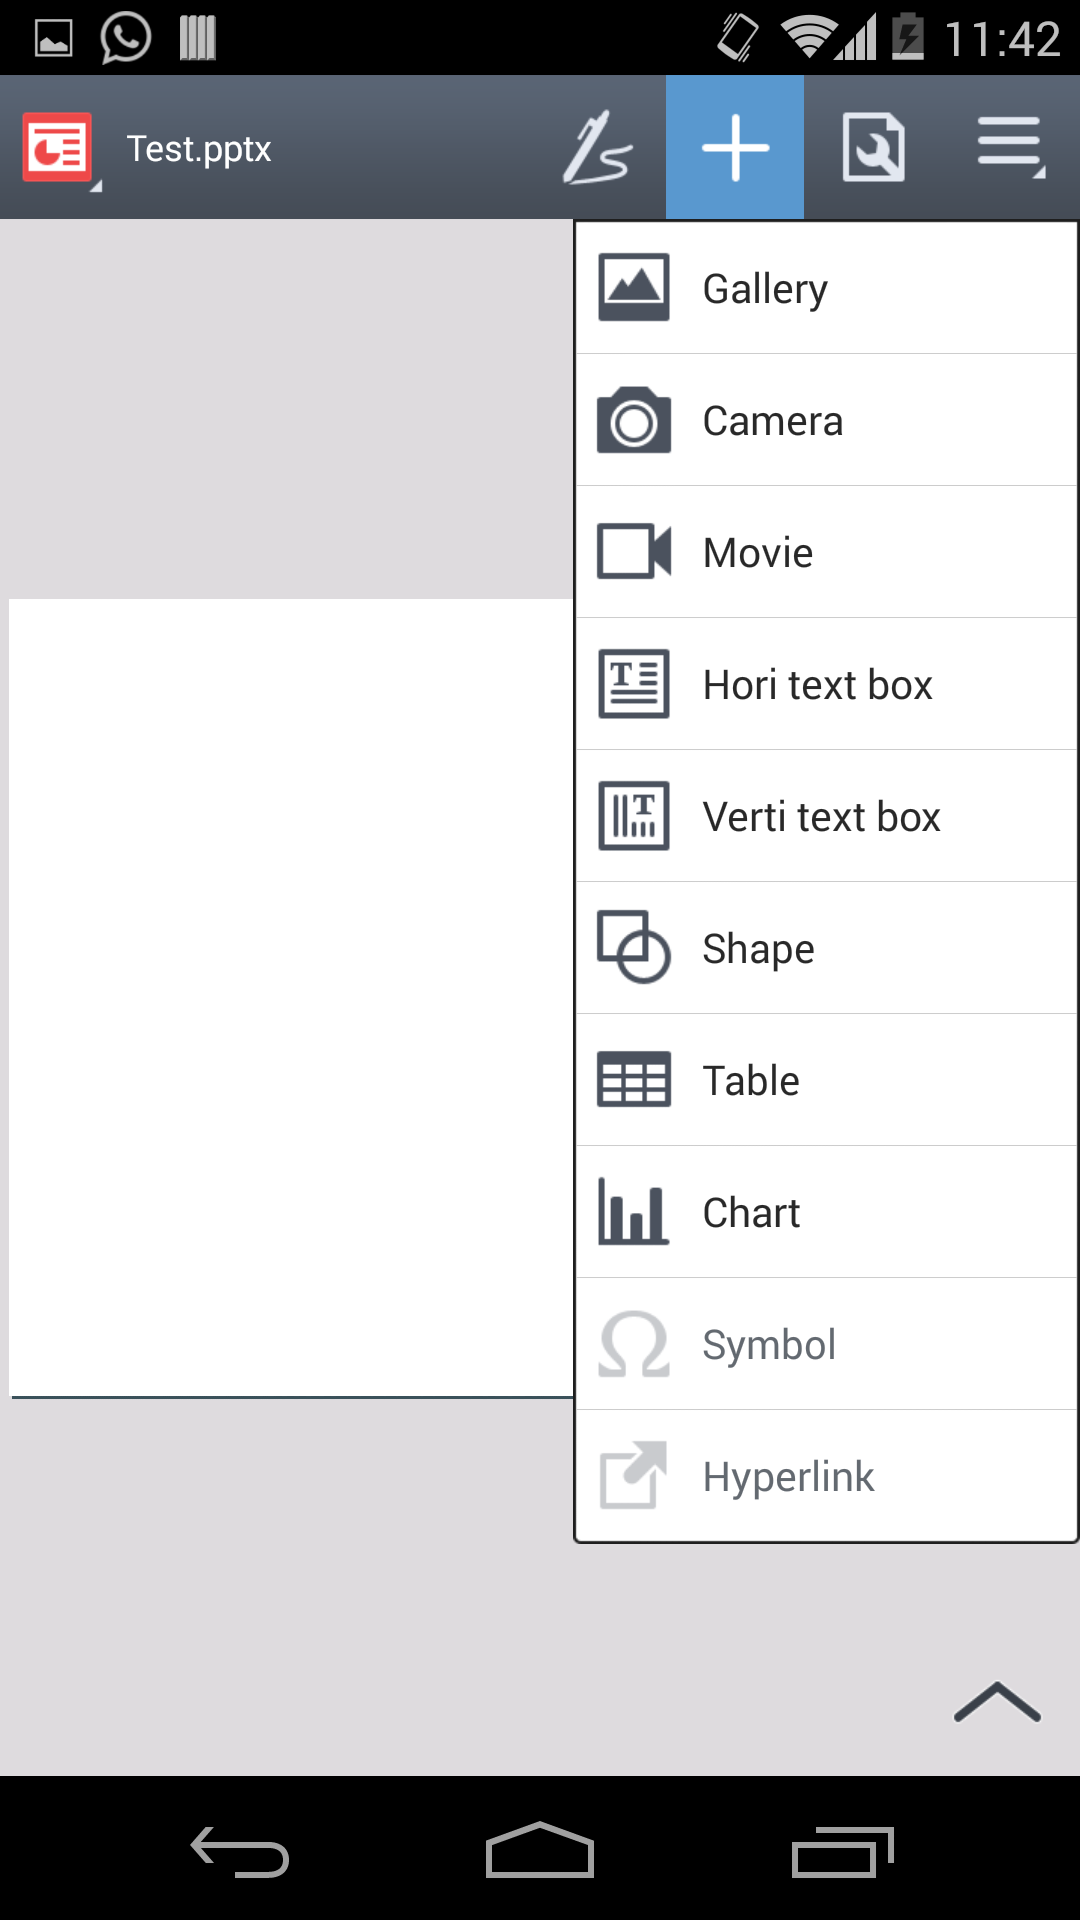The height and width of the screenshot is (1920, 1080).
Task: Select the Movie camera icon
Action: [x=634, y=551]
